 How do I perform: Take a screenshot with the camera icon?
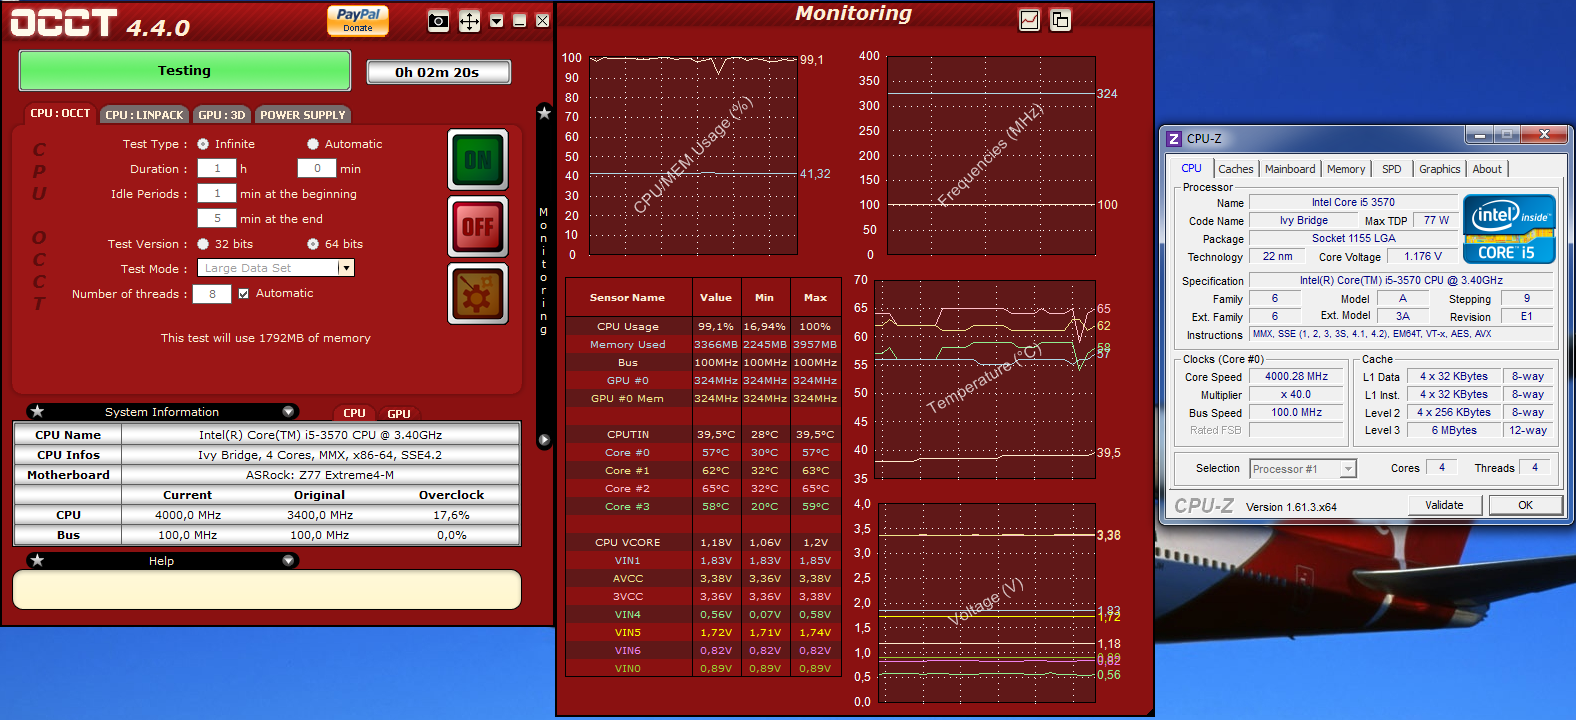[438, 21]
